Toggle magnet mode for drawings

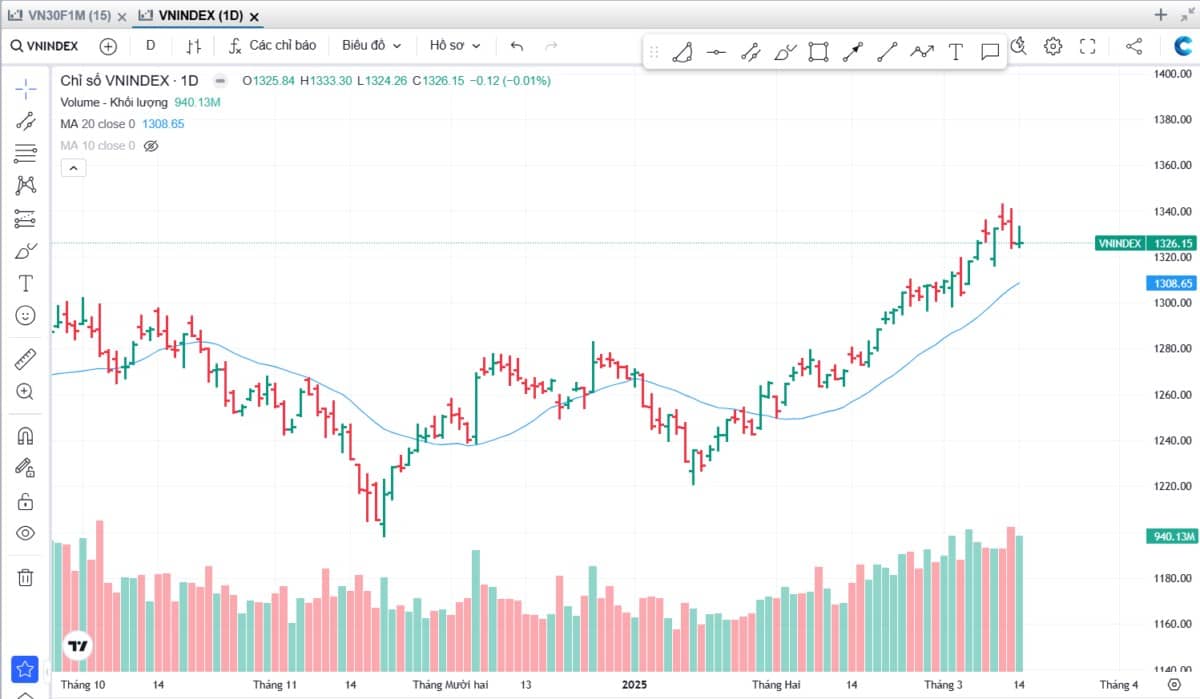[26, 435]
